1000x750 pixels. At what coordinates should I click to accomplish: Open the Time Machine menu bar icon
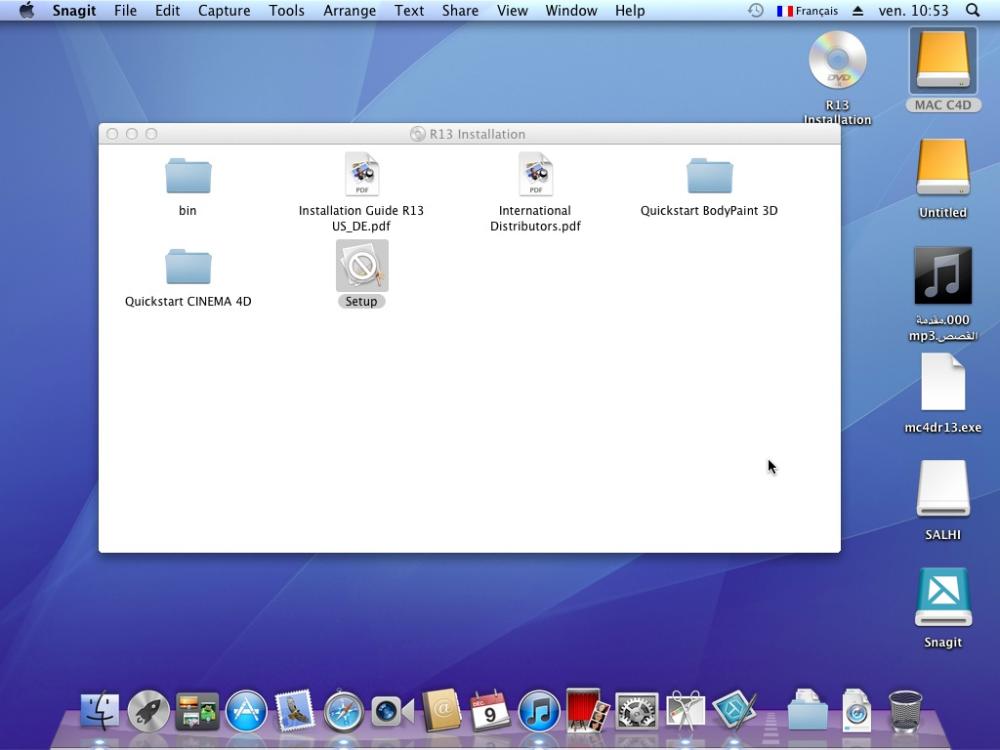755,10
